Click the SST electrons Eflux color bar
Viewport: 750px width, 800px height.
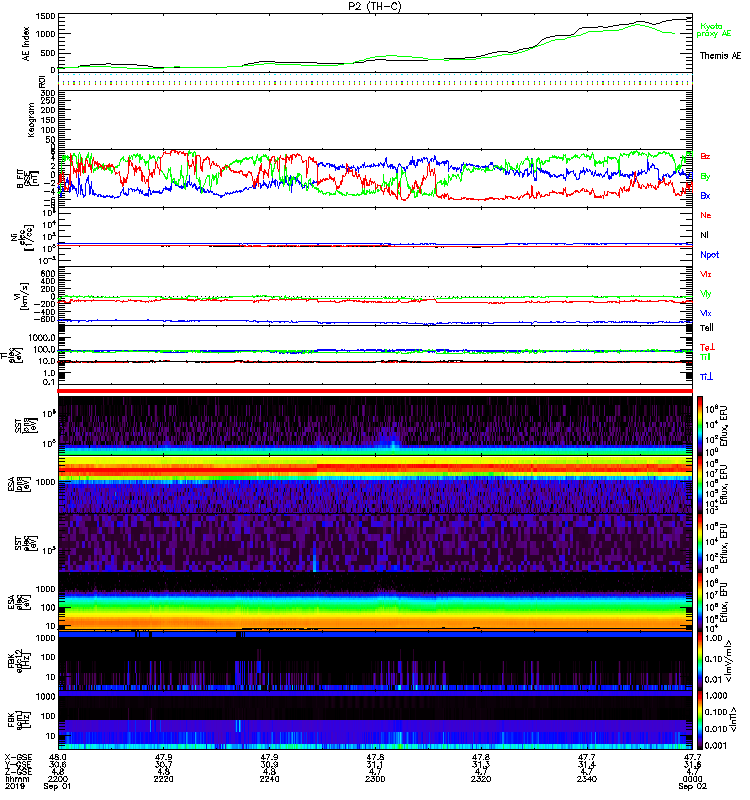point(699,543)
